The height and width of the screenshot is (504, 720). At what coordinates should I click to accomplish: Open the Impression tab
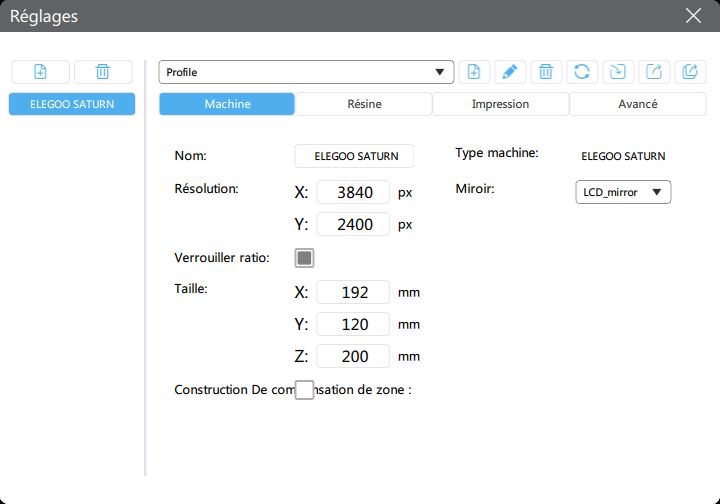pyautogui.click(x=501, y=104)
